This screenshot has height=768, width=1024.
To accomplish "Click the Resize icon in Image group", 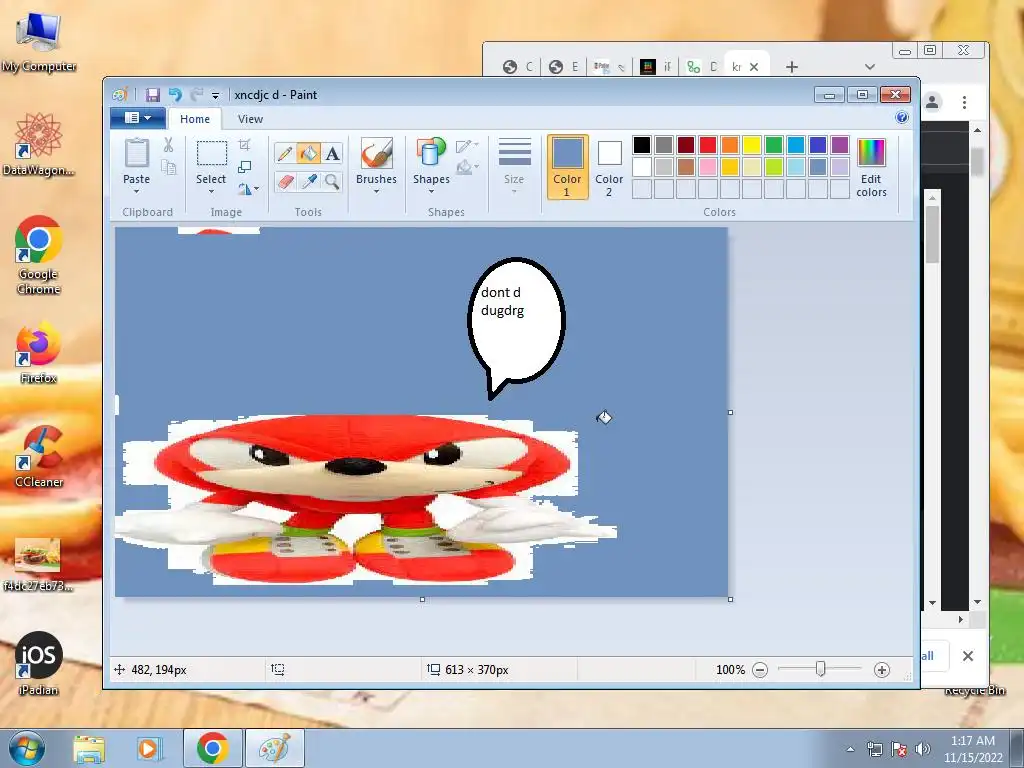I will [x=245, y=167].
